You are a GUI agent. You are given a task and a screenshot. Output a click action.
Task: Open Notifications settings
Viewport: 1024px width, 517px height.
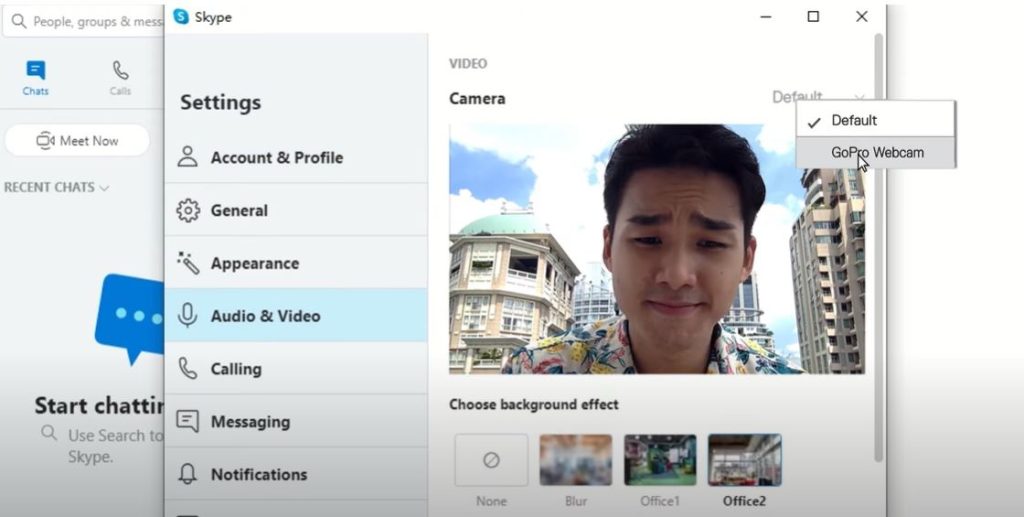point(296,475)
